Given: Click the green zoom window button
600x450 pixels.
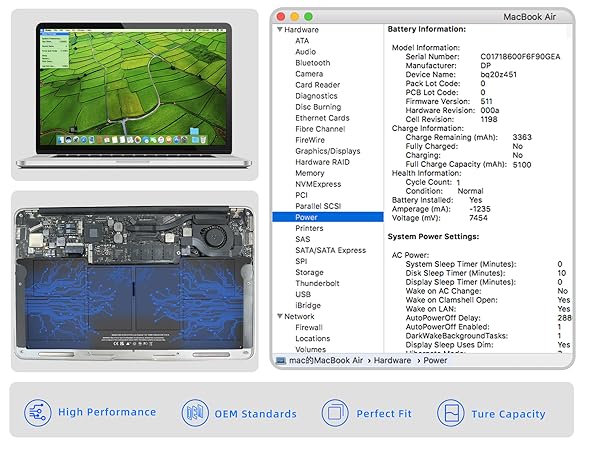Looking at the screenshot, I should pyautogui.click(x=308, y=16).
